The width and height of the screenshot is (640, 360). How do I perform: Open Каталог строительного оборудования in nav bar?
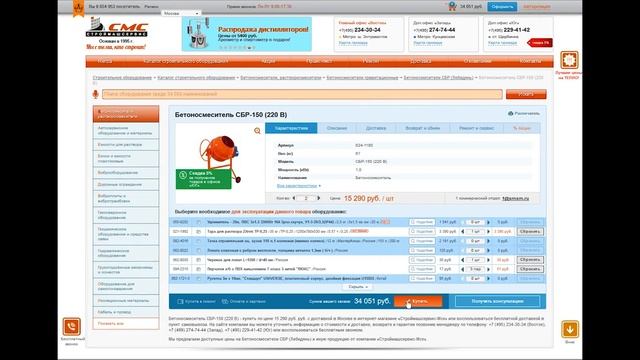(186, 61)
